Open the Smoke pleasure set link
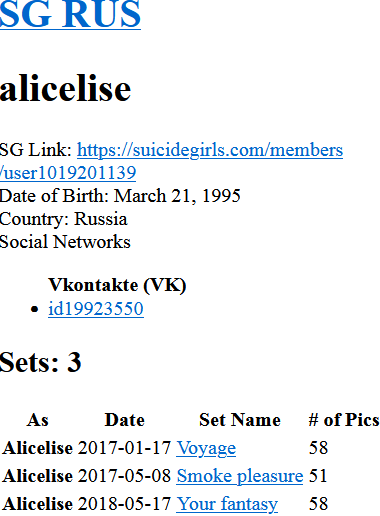The height and width of the screenshot is (516, 380). click(x=240, y=476)
